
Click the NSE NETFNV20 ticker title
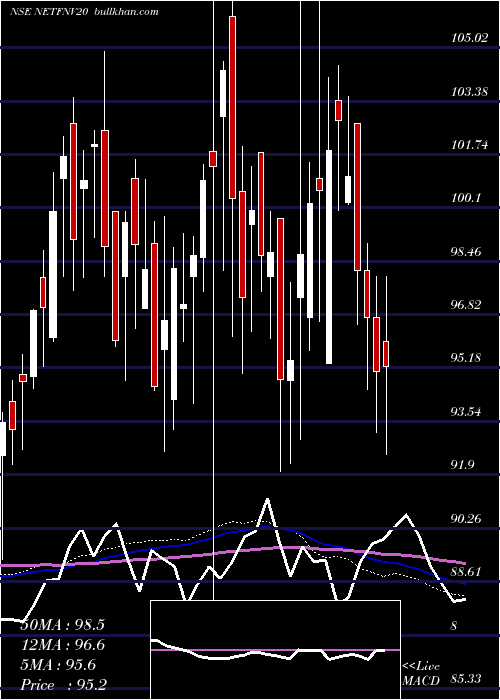coord(51,12)
